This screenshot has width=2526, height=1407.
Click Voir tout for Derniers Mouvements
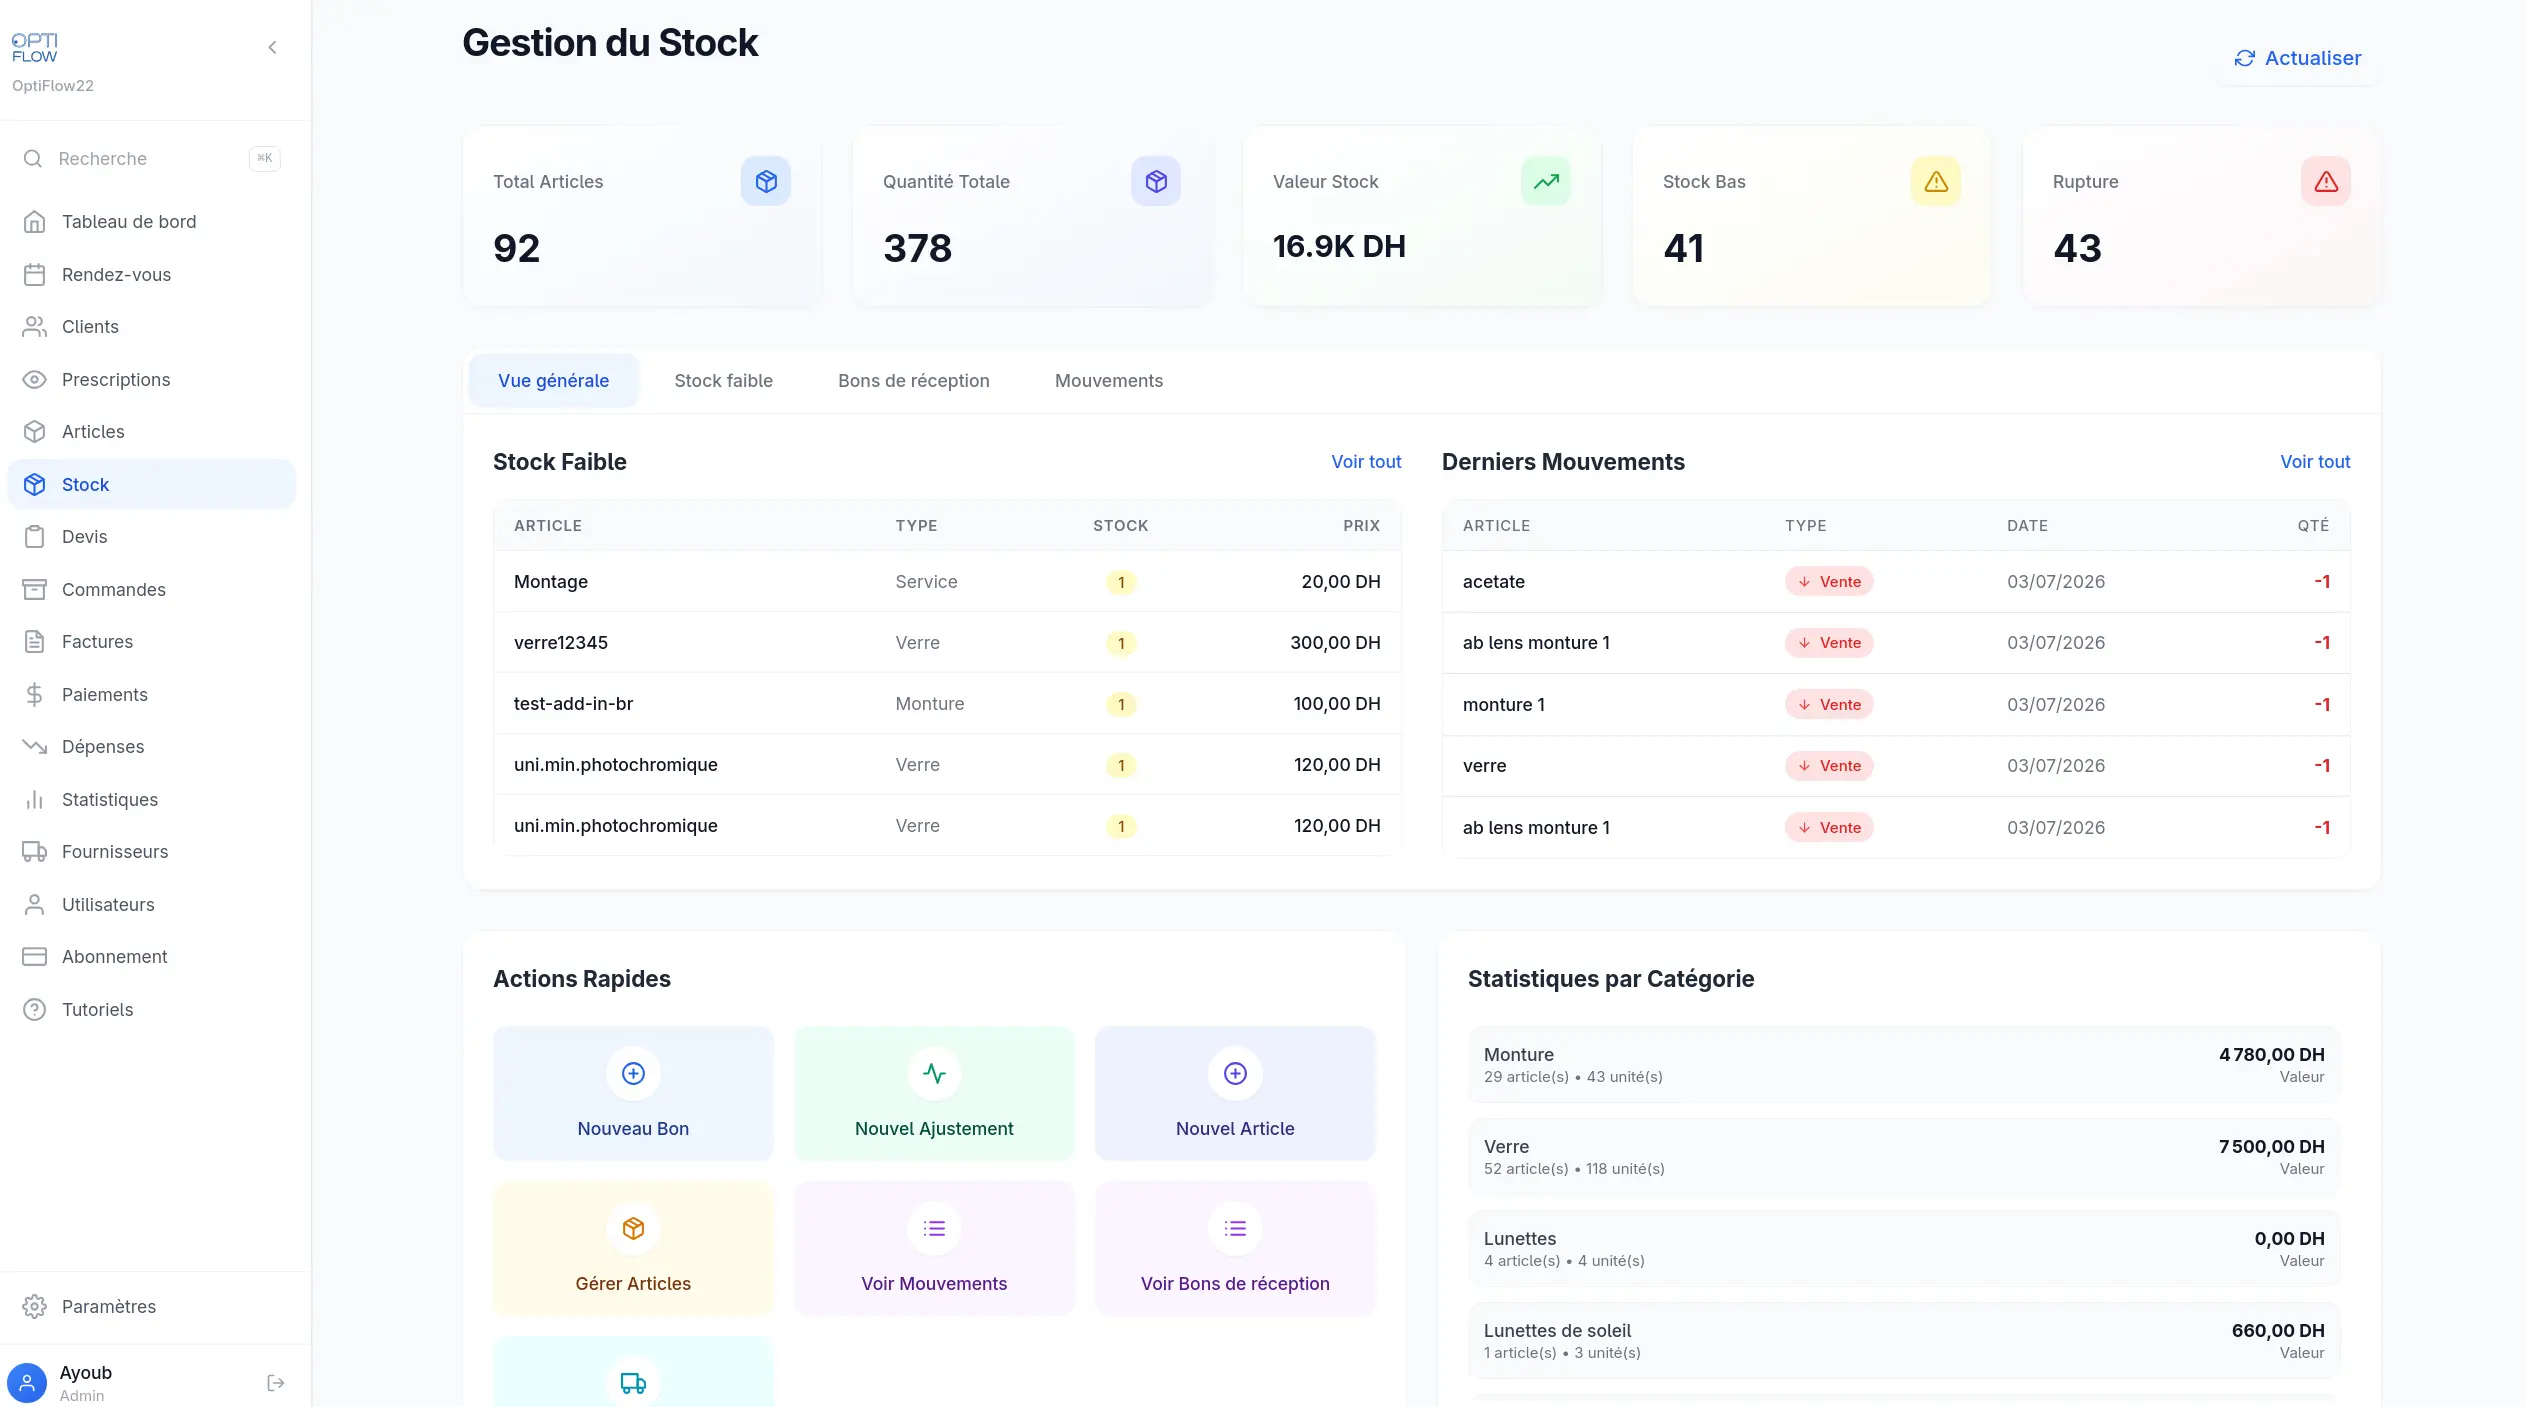[x=2315, y=462]
